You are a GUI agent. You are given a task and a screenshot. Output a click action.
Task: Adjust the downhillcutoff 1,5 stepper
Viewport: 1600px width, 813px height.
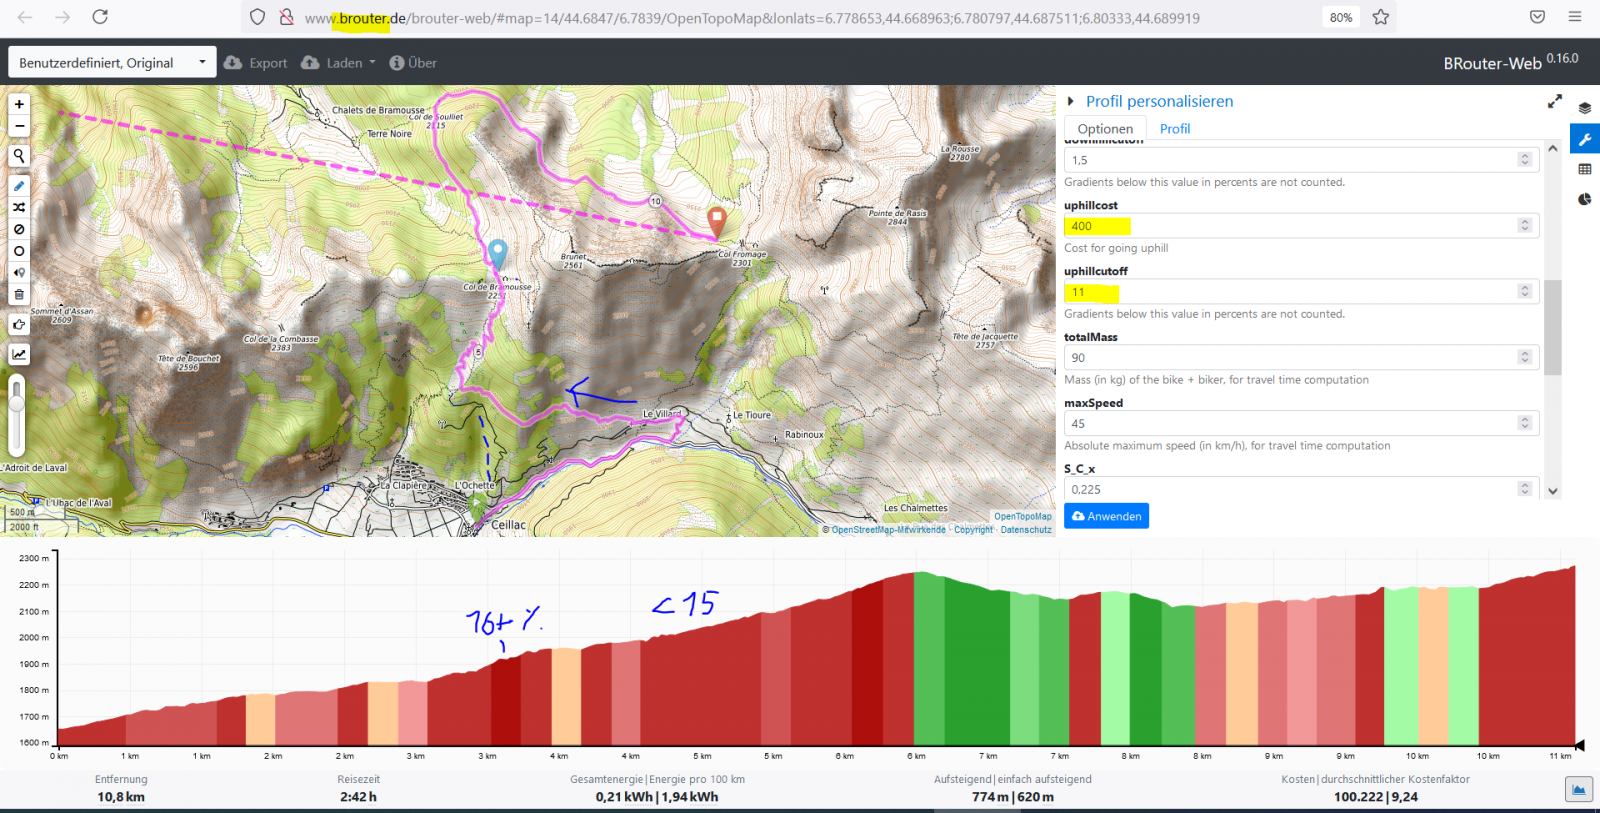click(x=1525, y=160)
